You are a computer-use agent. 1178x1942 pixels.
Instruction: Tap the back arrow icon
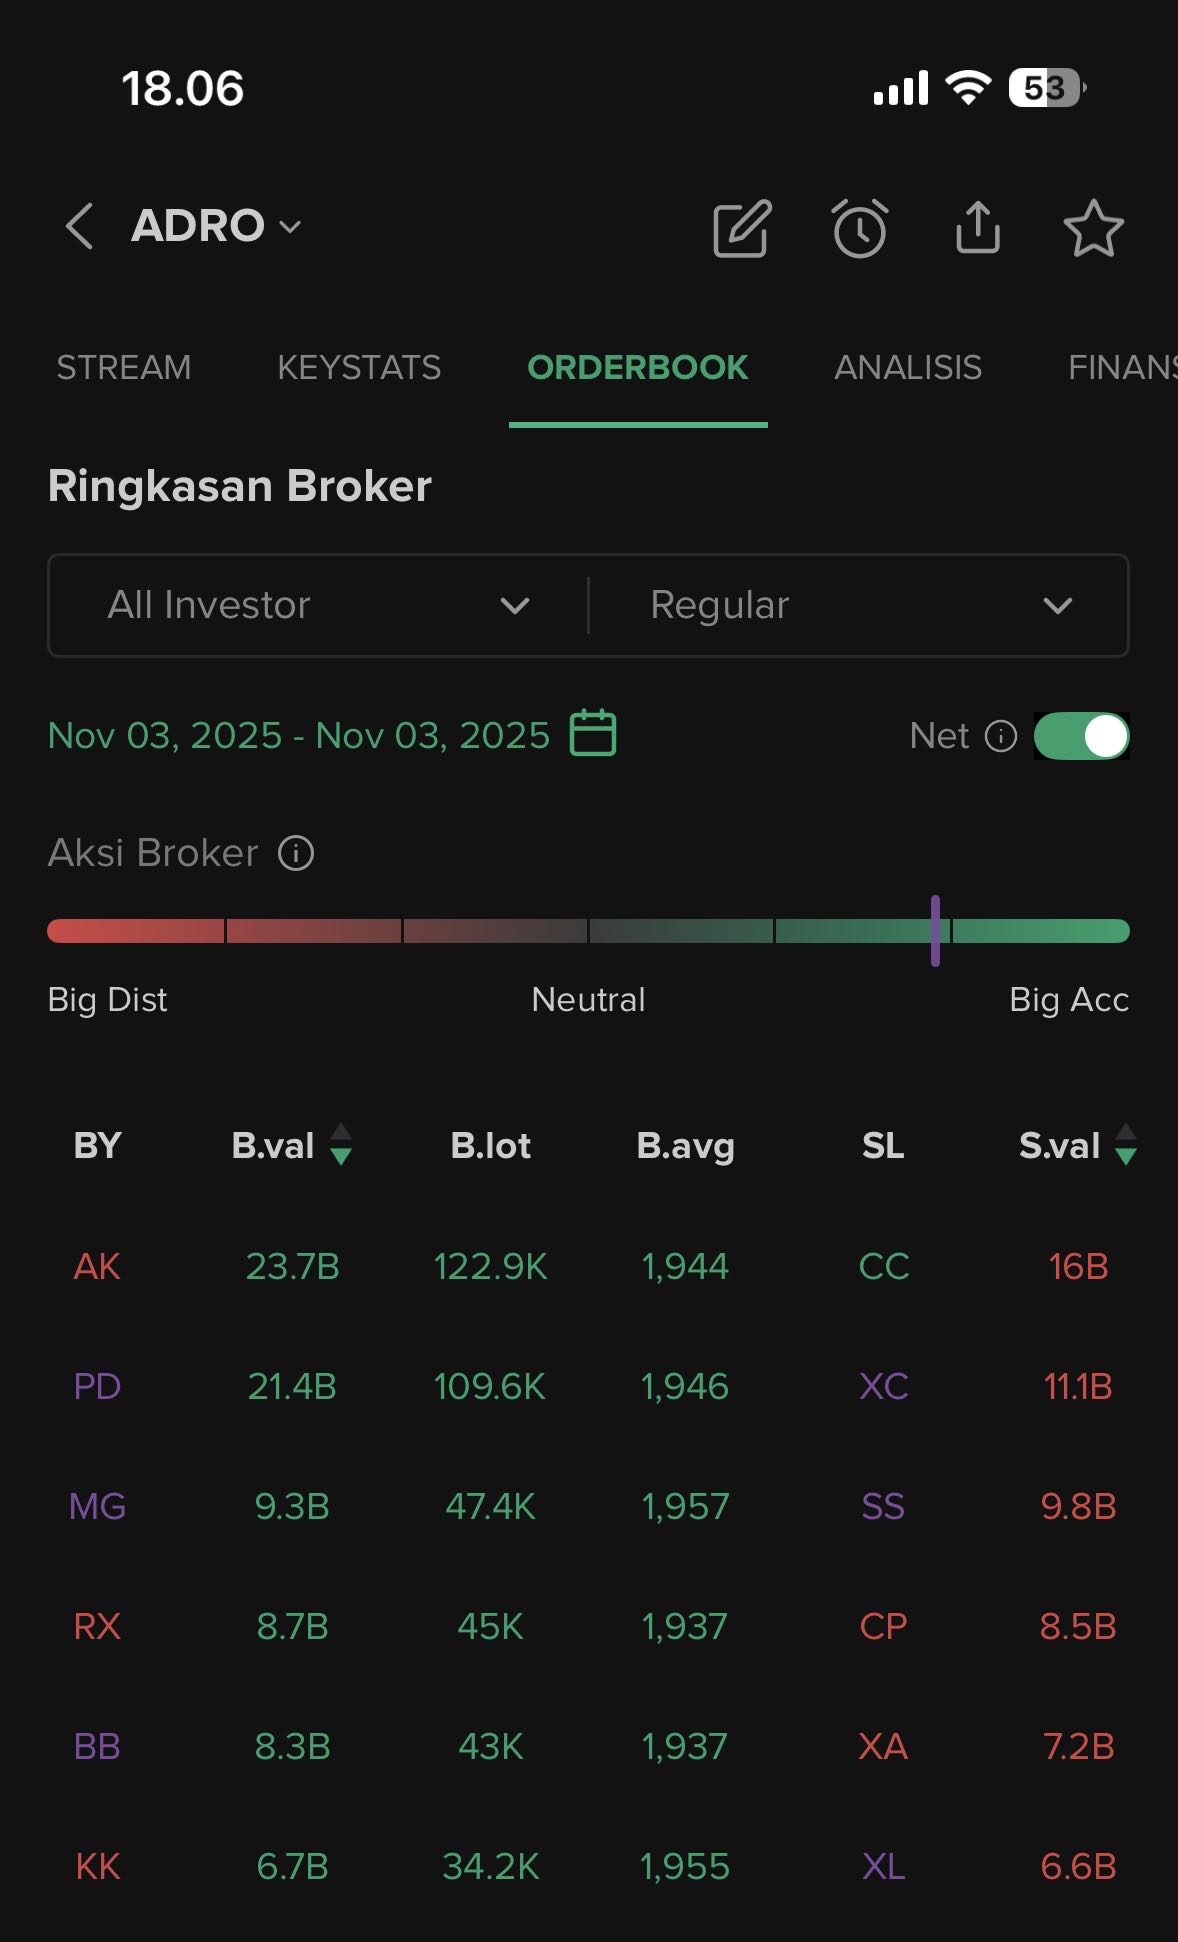(80, 226)
